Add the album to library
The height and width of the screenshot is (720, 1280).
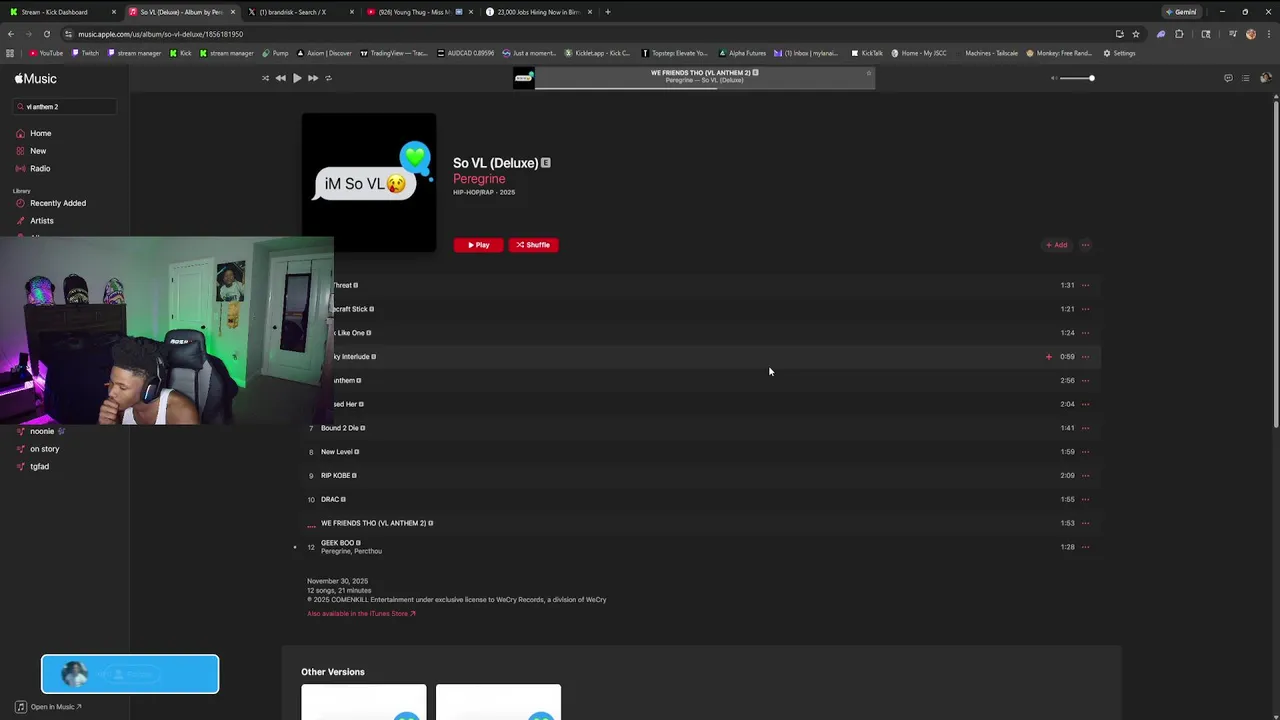(1056, 245)
